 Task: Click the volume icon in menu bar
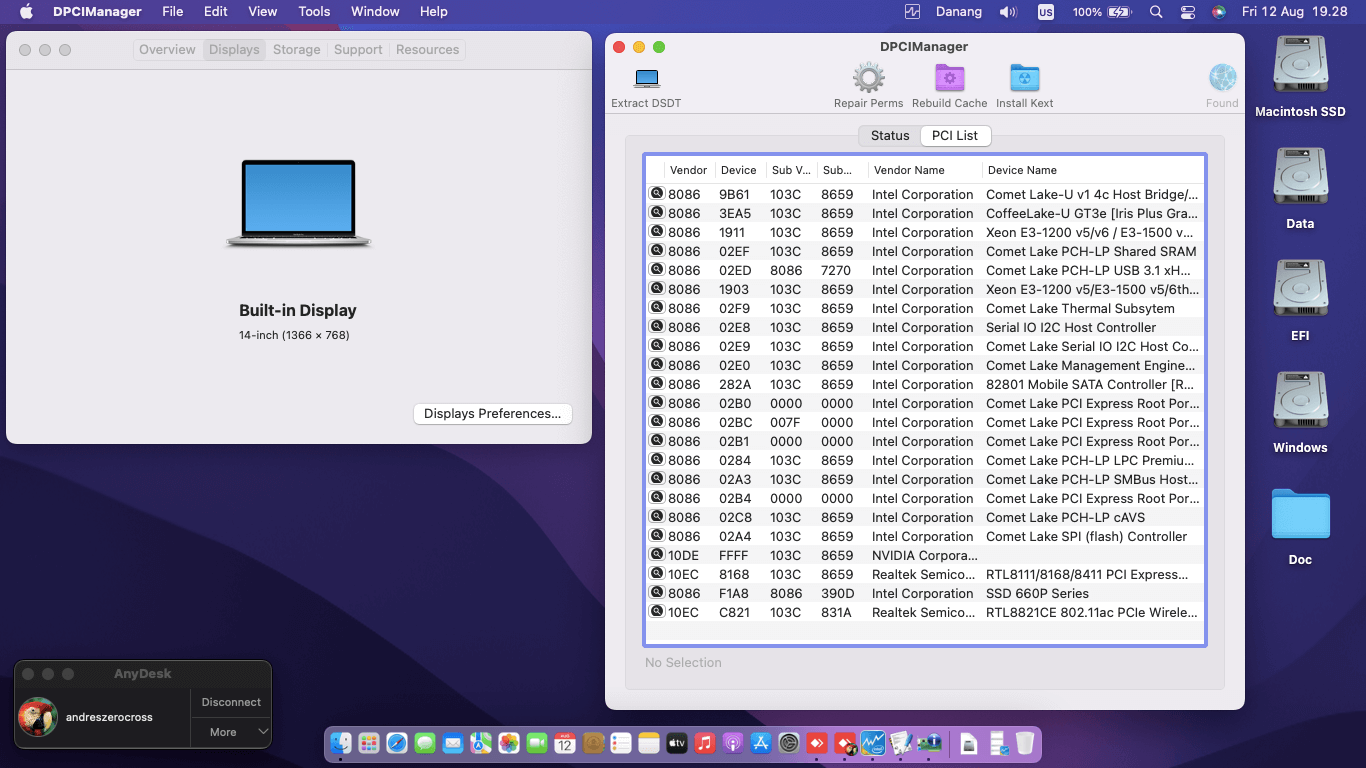[x=1008, y=12]
